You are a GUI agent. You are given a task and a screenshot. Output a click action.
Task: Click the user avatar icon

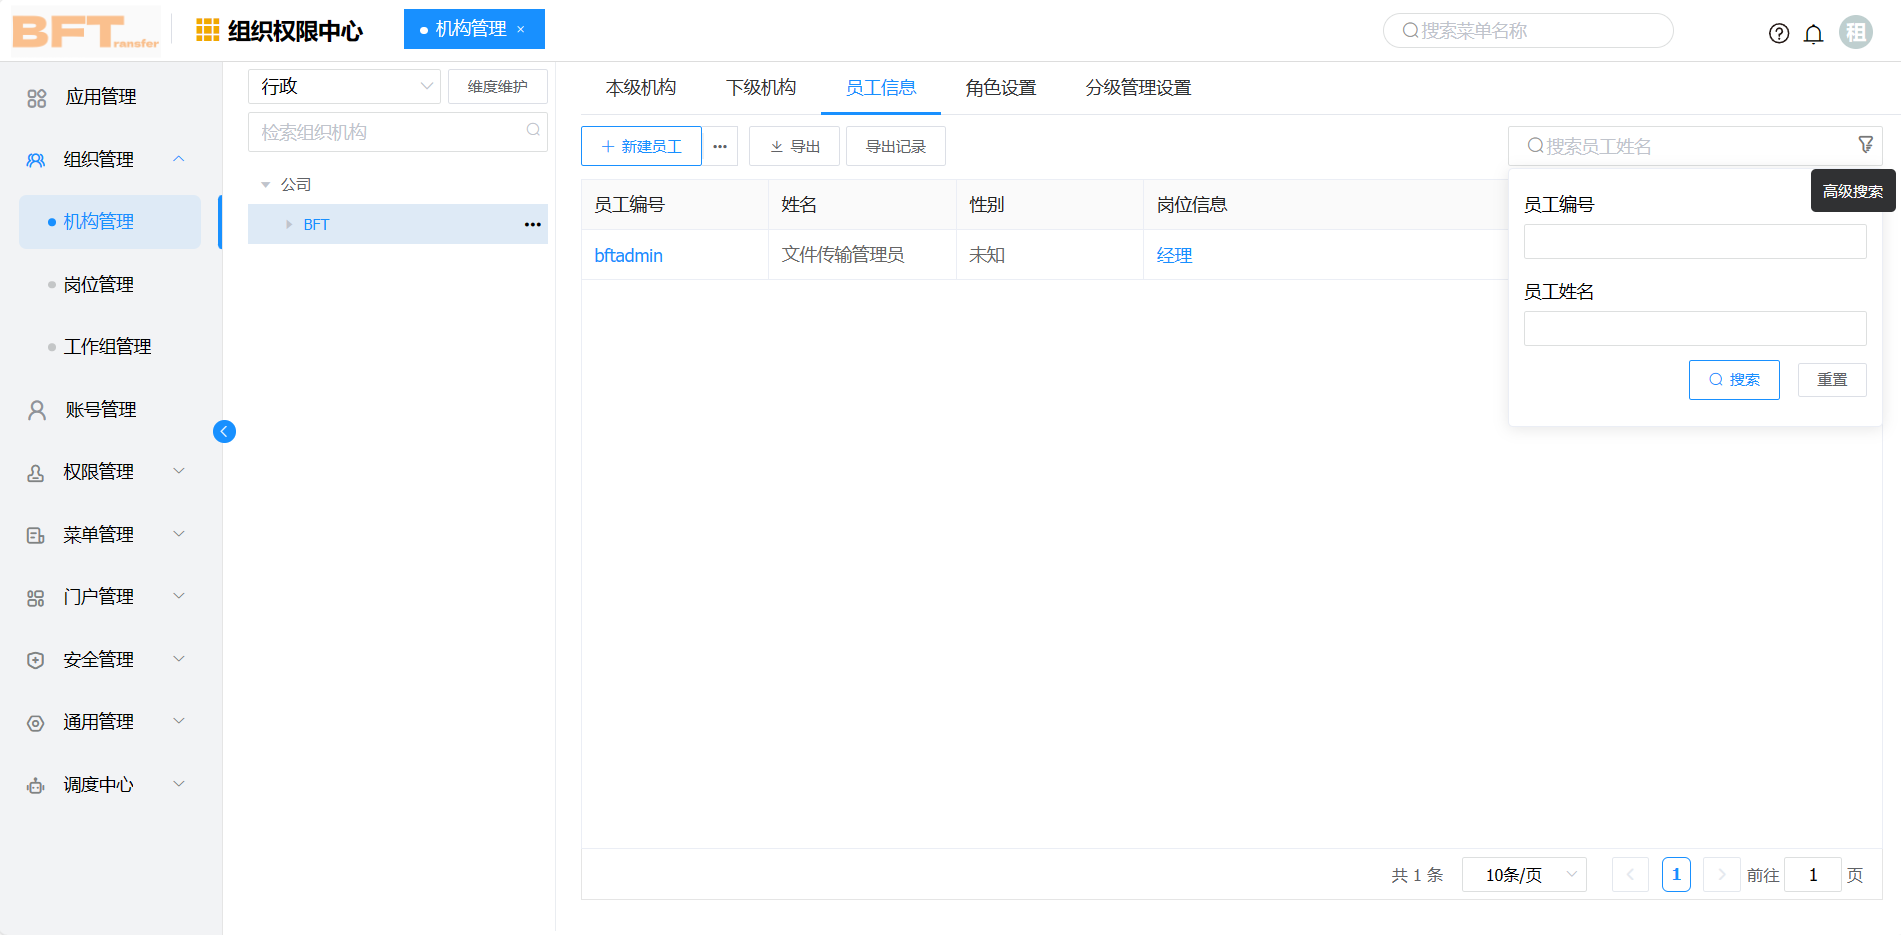pyautogui.click(x=1856, y=32)
